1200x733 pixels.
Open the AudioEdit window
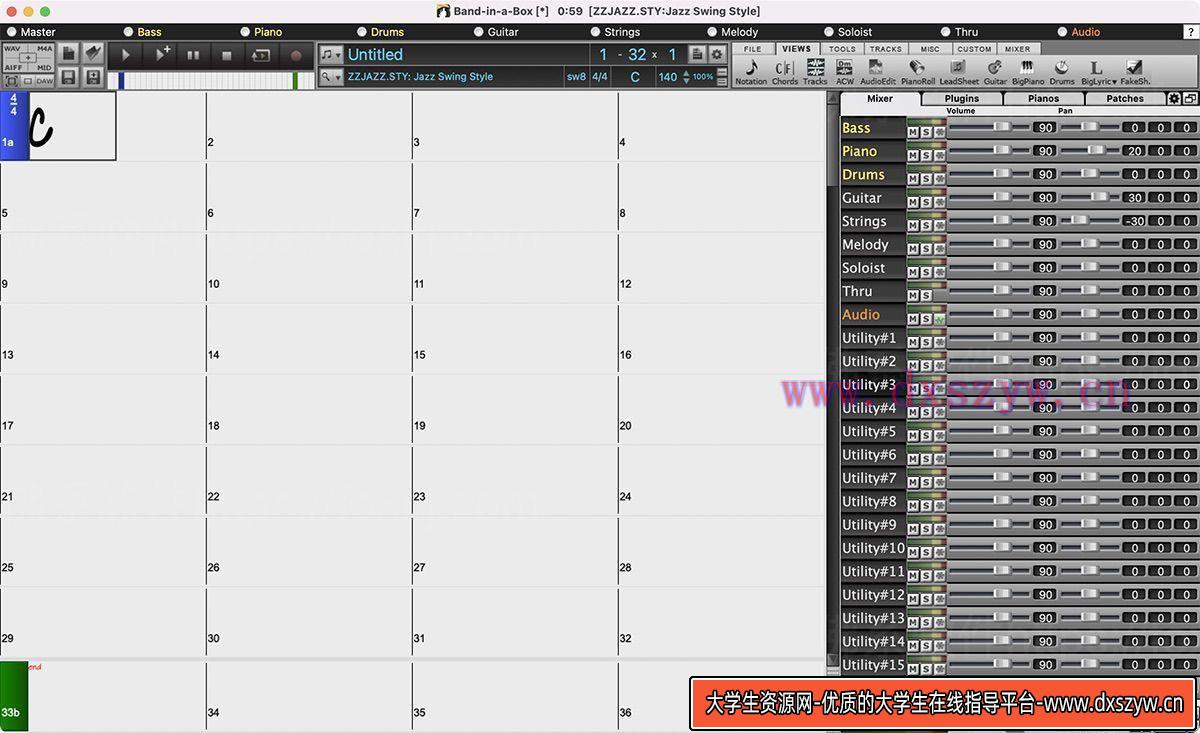[x=878, y=71]
